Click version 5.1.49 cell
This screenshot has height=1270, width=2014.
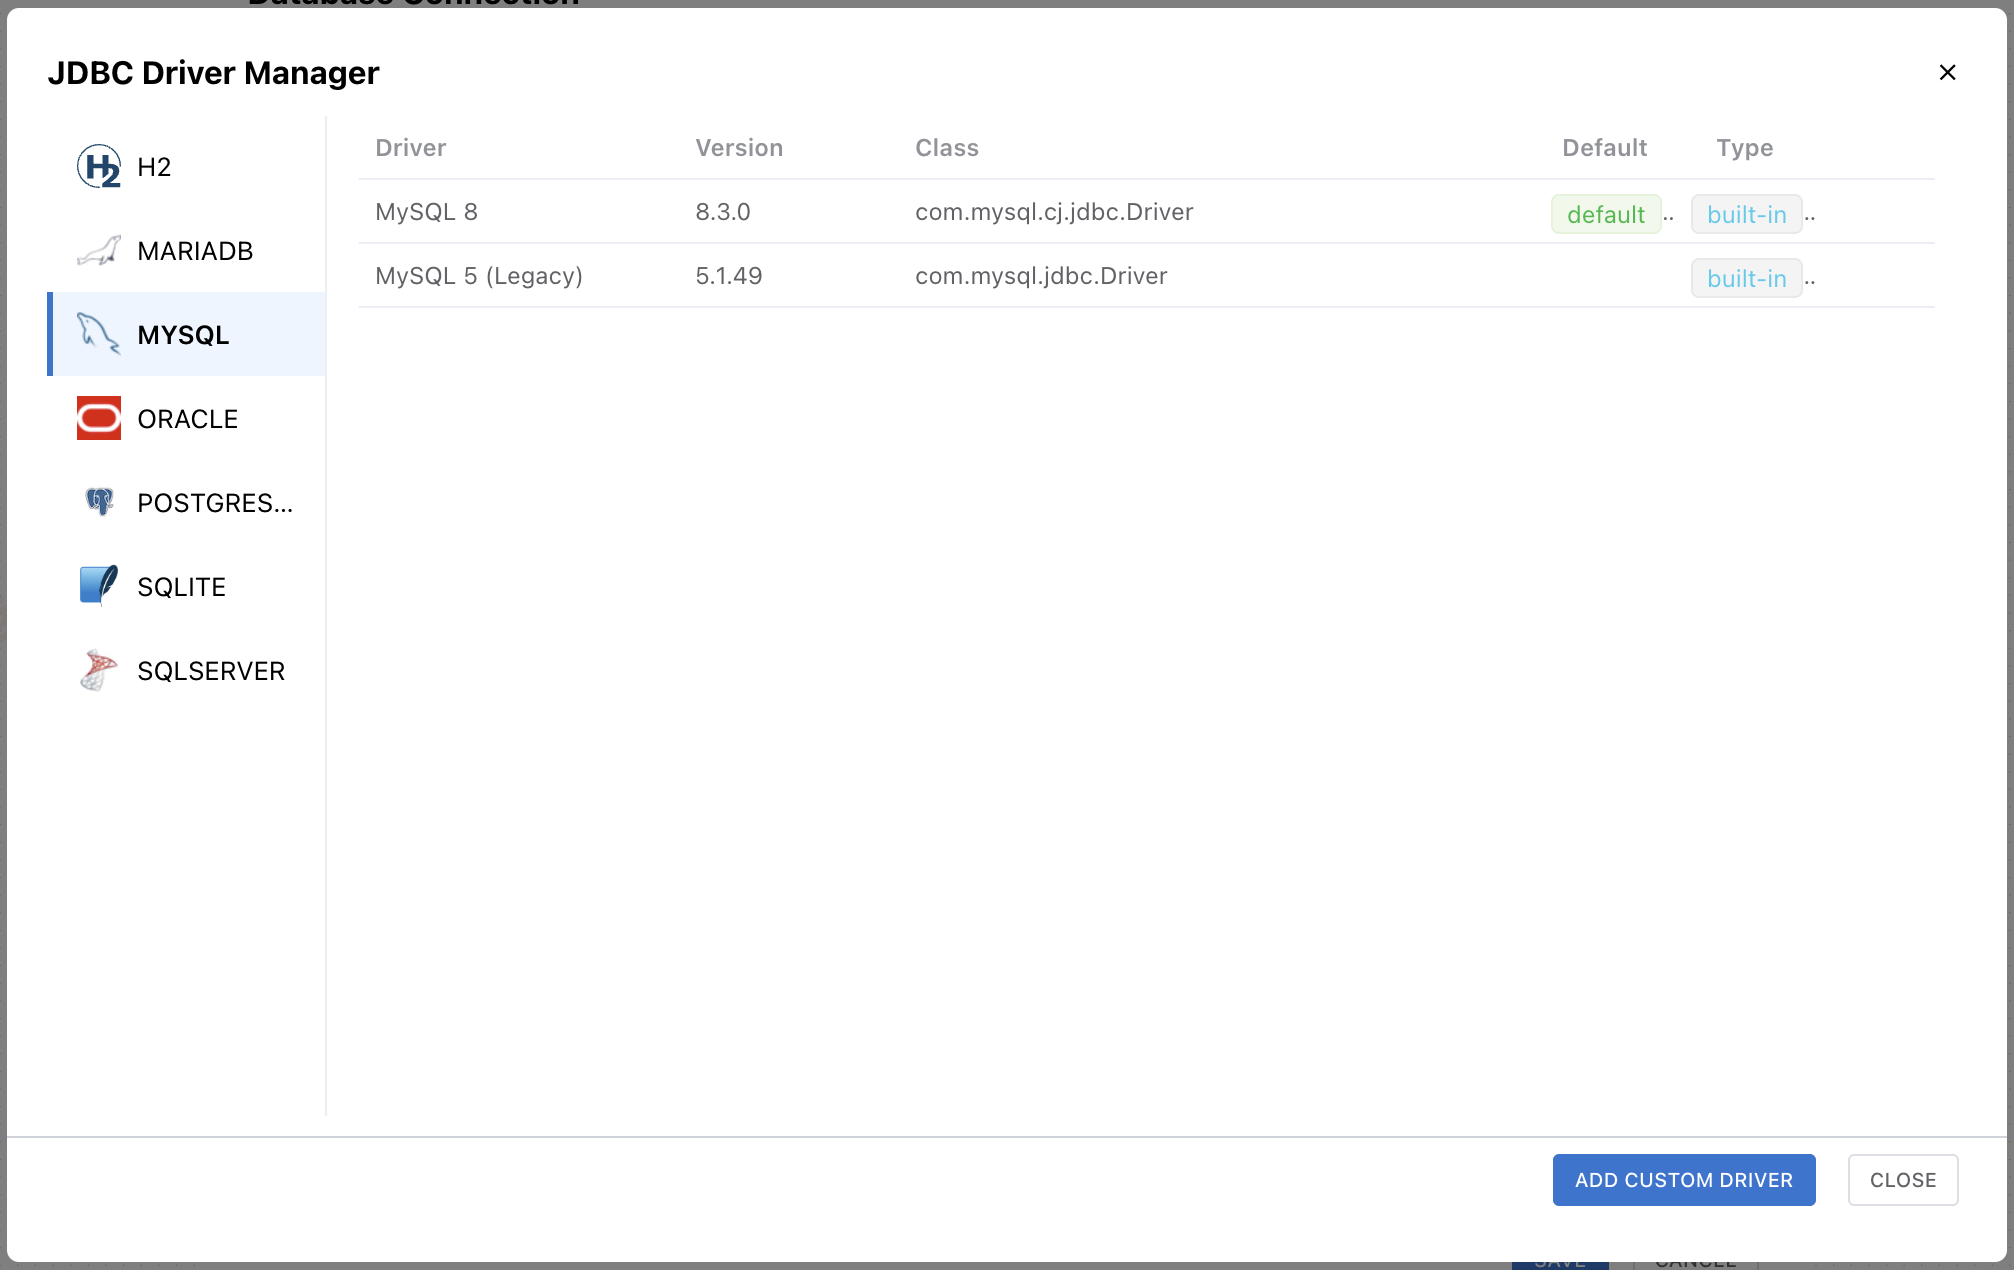[729, 276]
